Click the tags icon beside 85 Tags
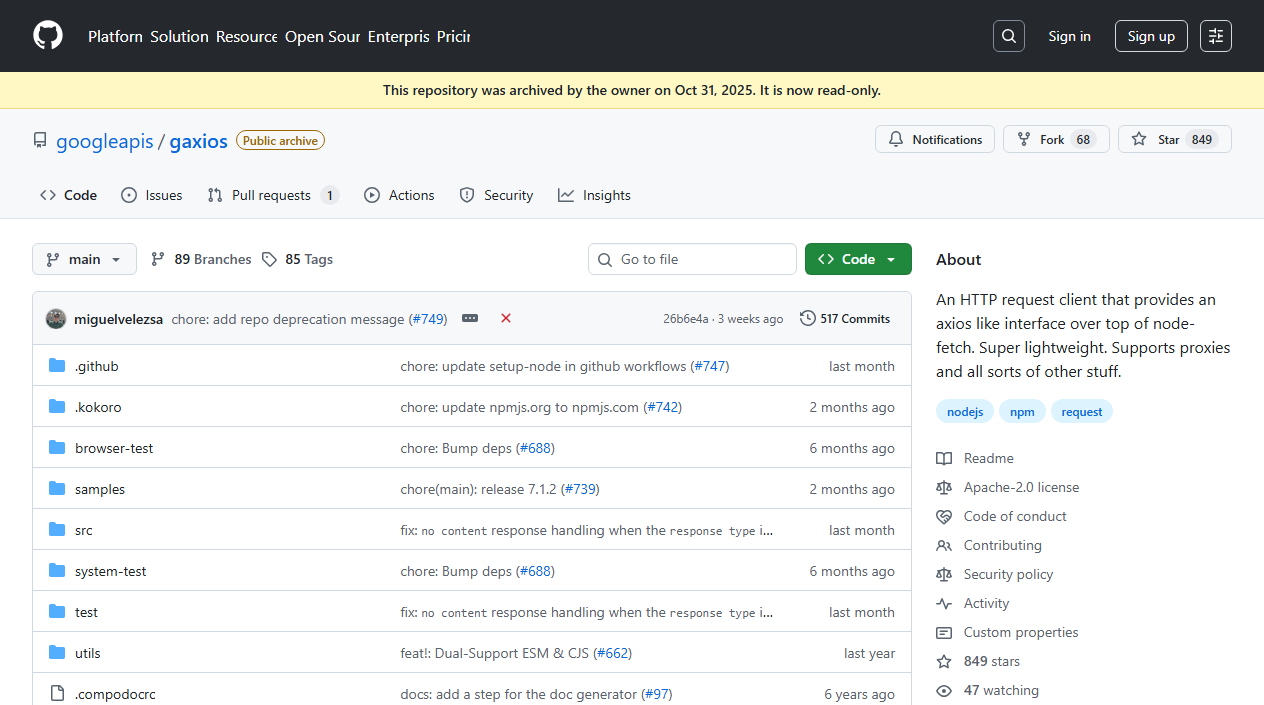Viewport: 1264px width, 705px height. point(269,259)
